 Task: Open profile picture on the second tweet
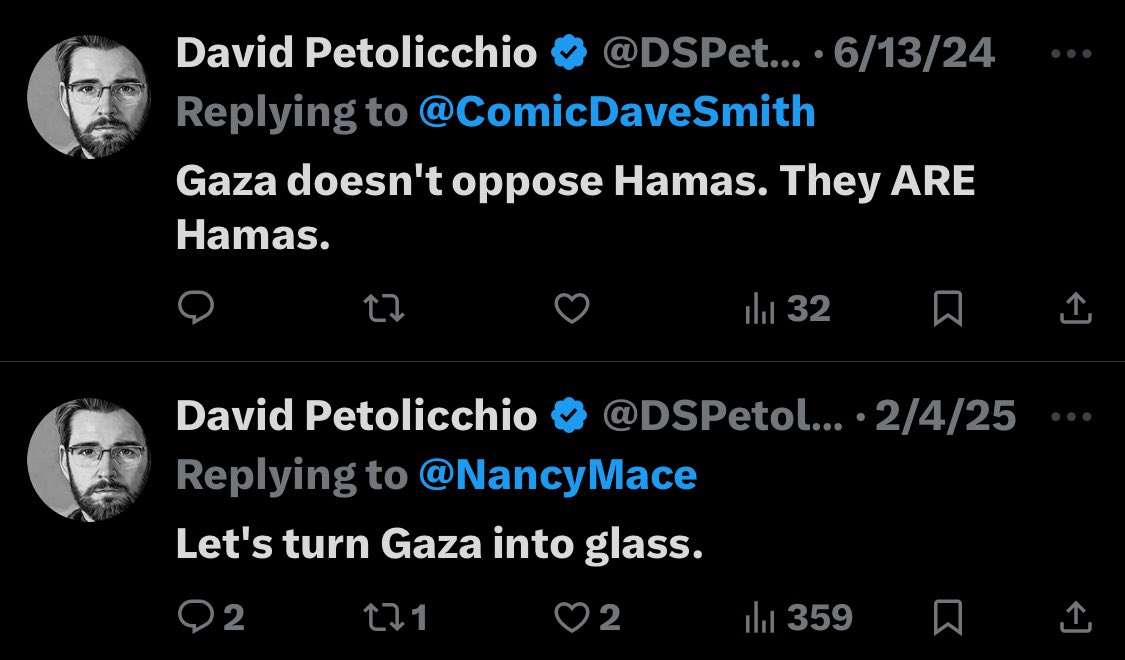click(89, 460)
